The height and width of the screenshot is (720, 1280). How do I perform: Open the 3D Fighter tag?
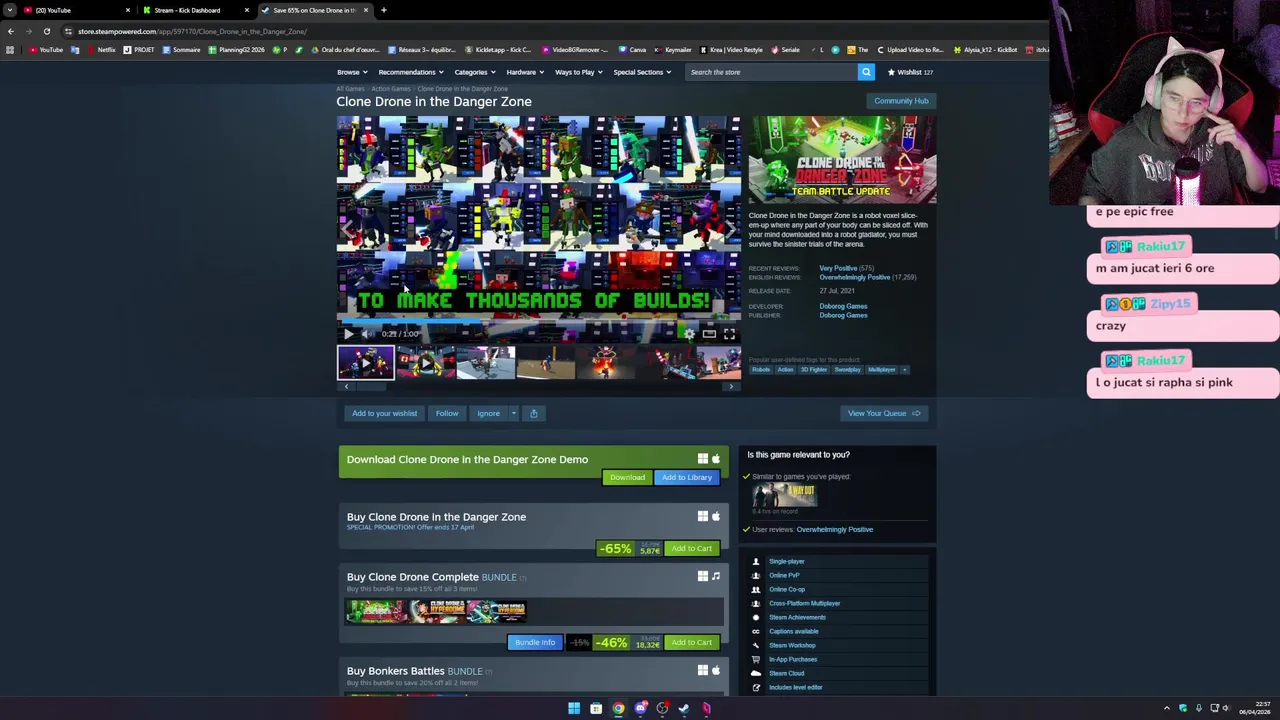(813, 370)
